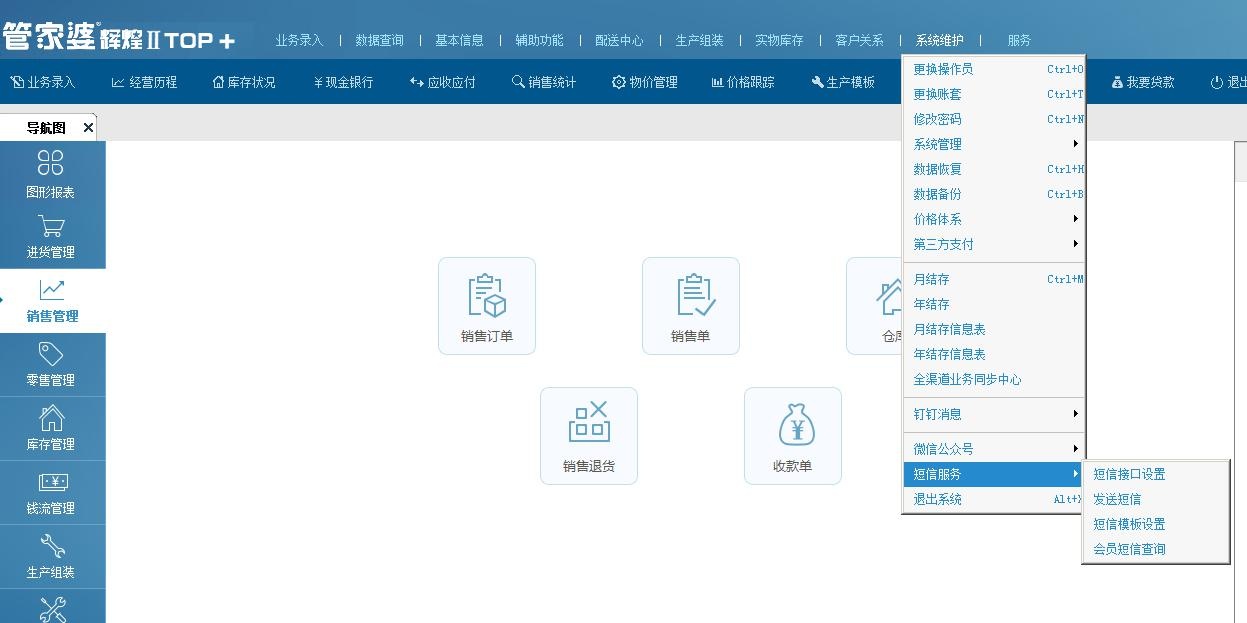1247x623 pixels.
Task: Choose 发送短信 from the submenu
Action: 1117,499
